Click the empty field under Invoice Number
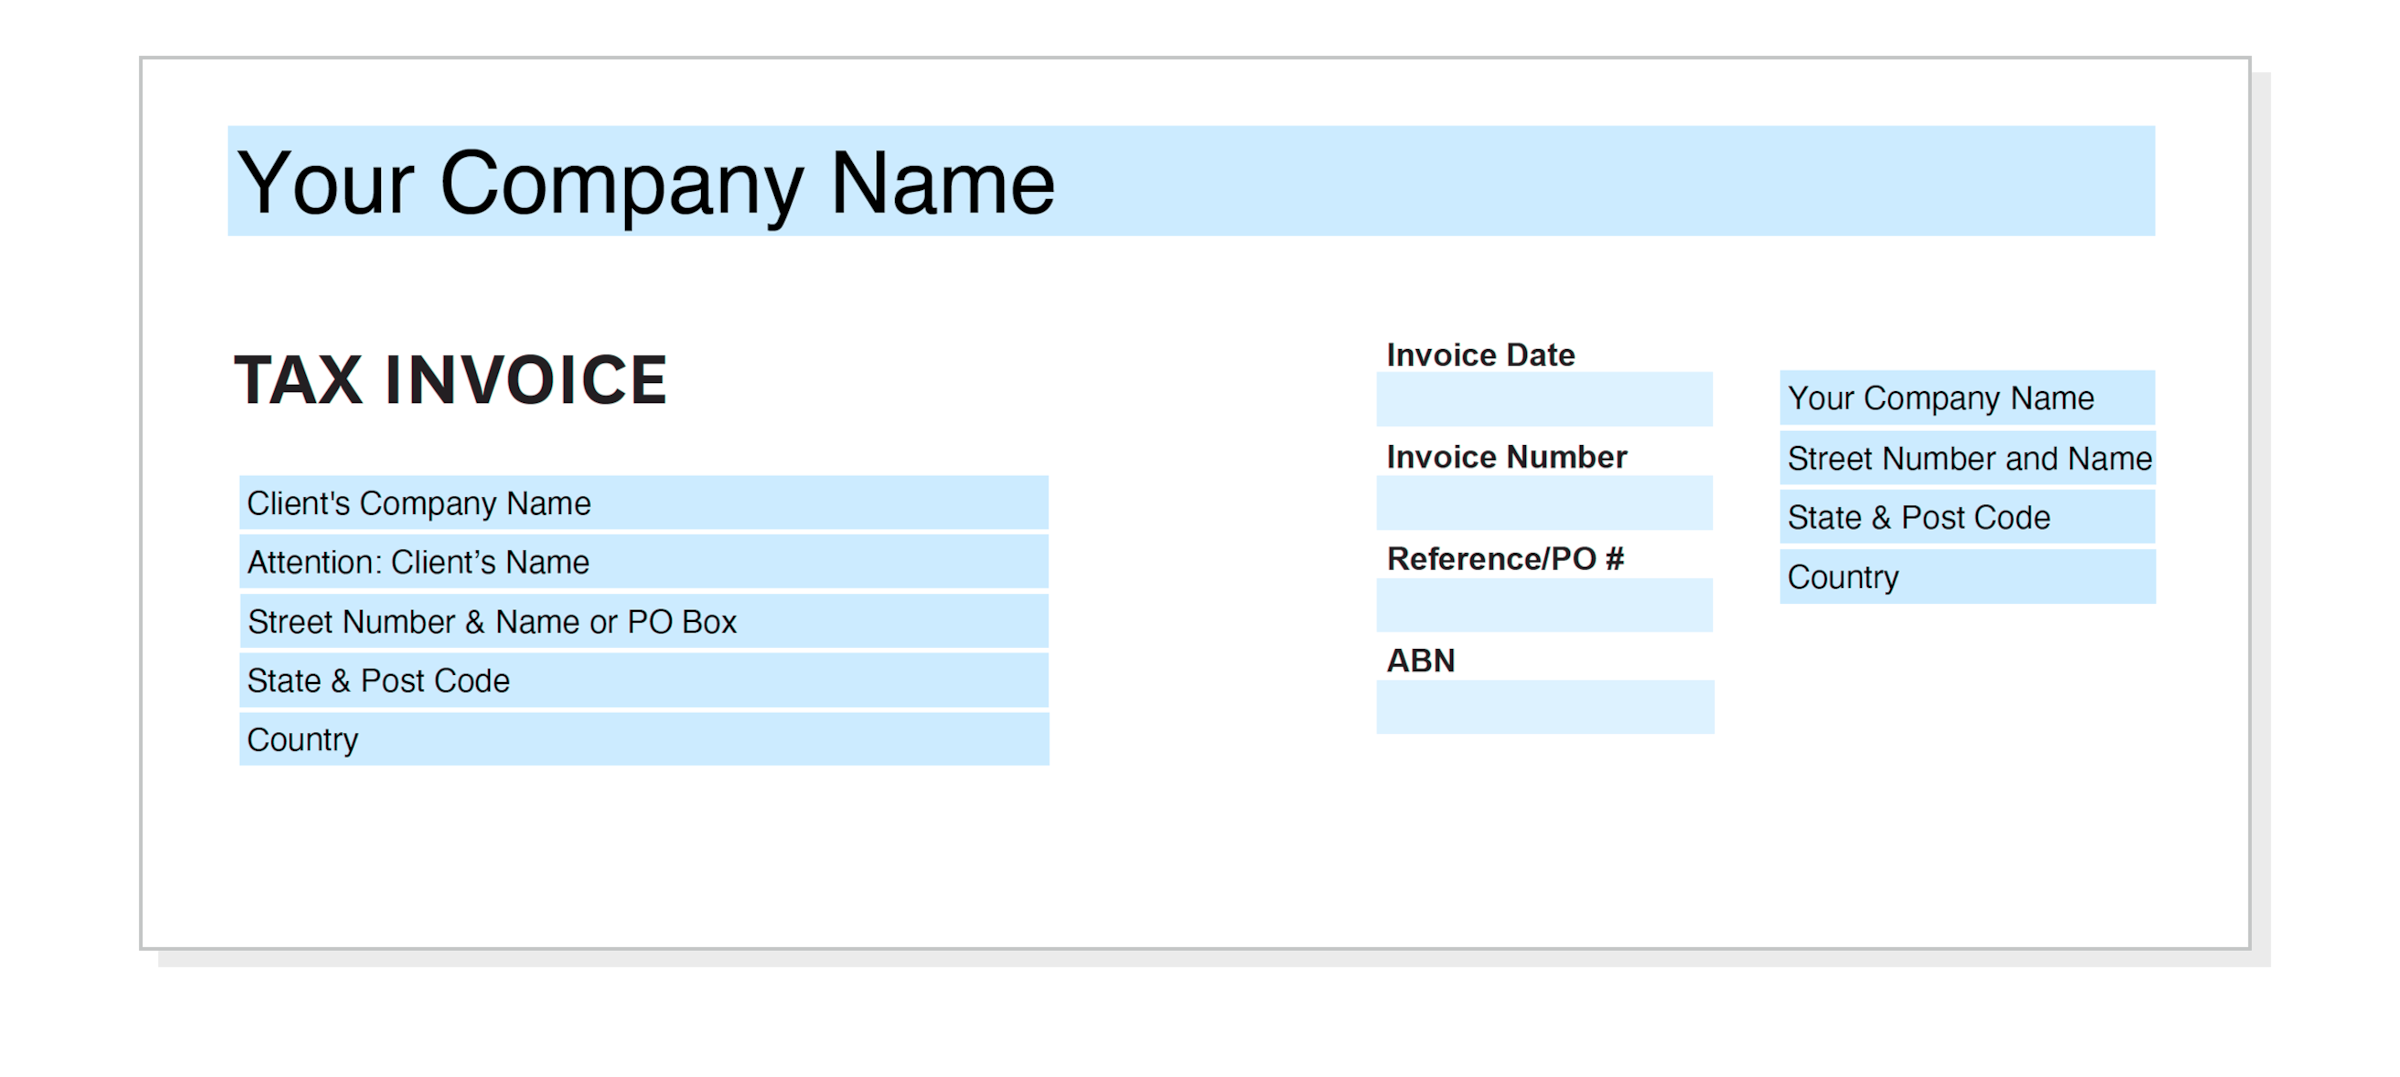This screenshot has height=1077, width=2400. click(1544, 503)
